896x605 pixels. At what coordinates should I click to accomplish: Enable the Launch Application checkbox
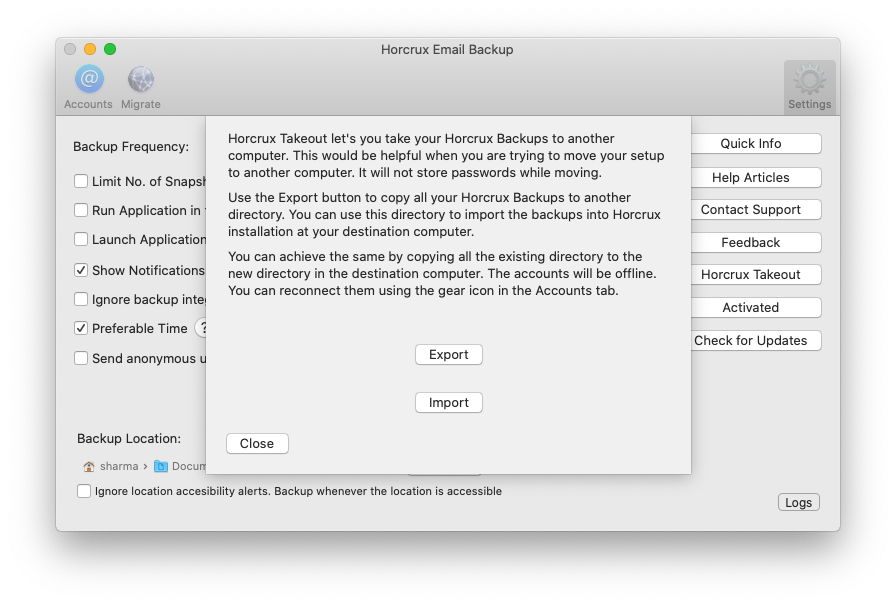pyautogui.click(x=81, y=239)
